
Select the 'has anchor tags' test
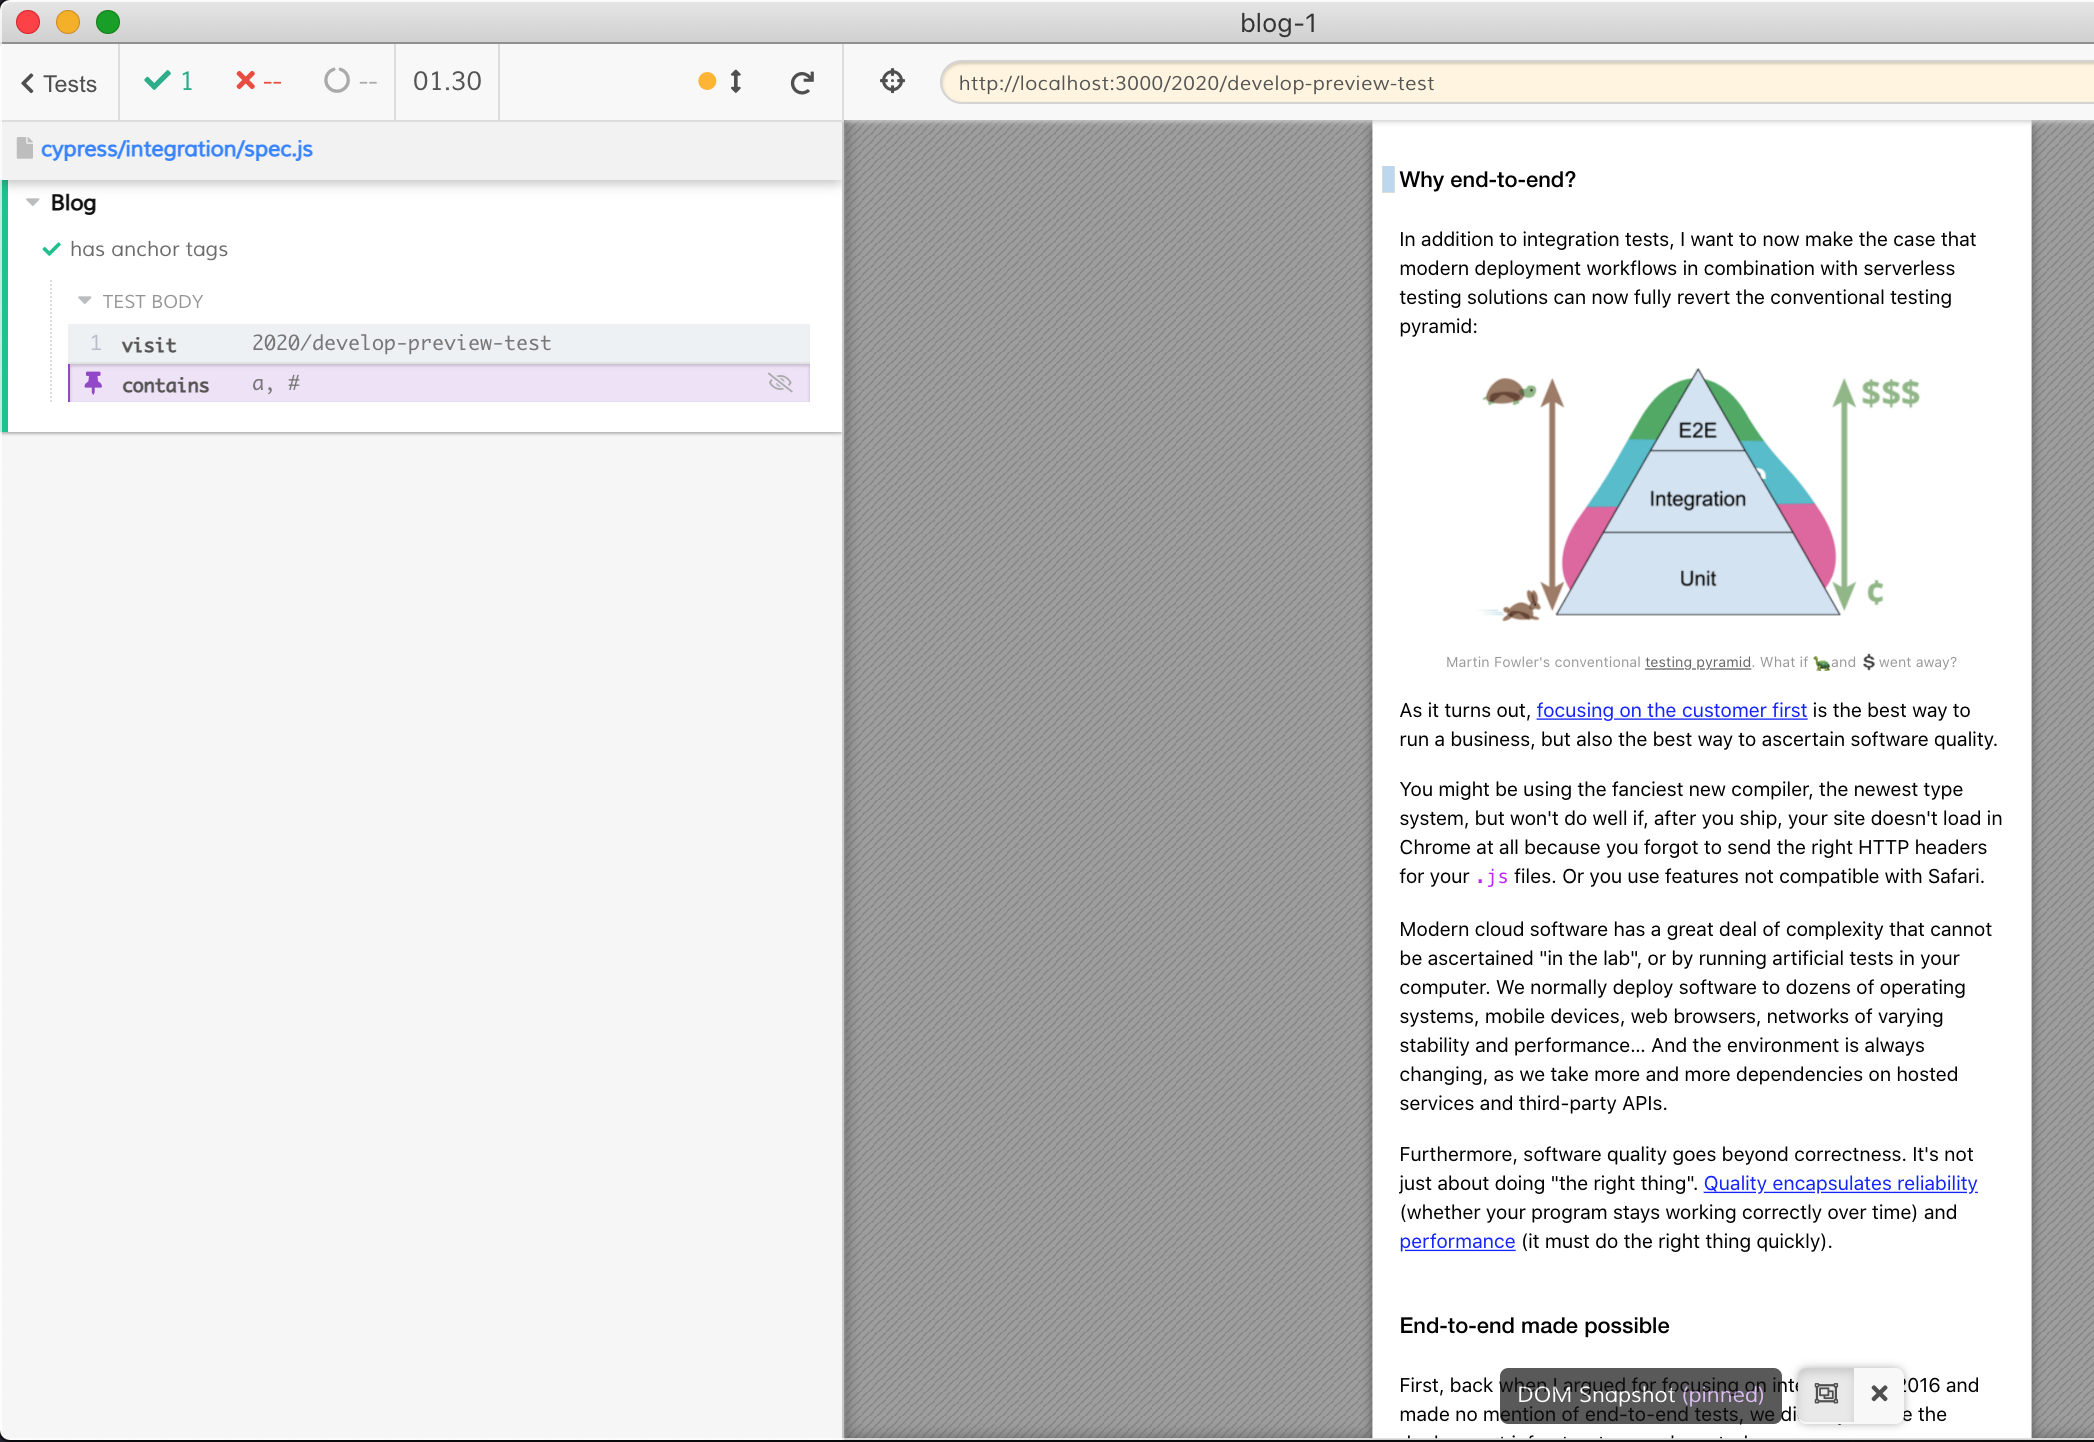pos(149,249)
